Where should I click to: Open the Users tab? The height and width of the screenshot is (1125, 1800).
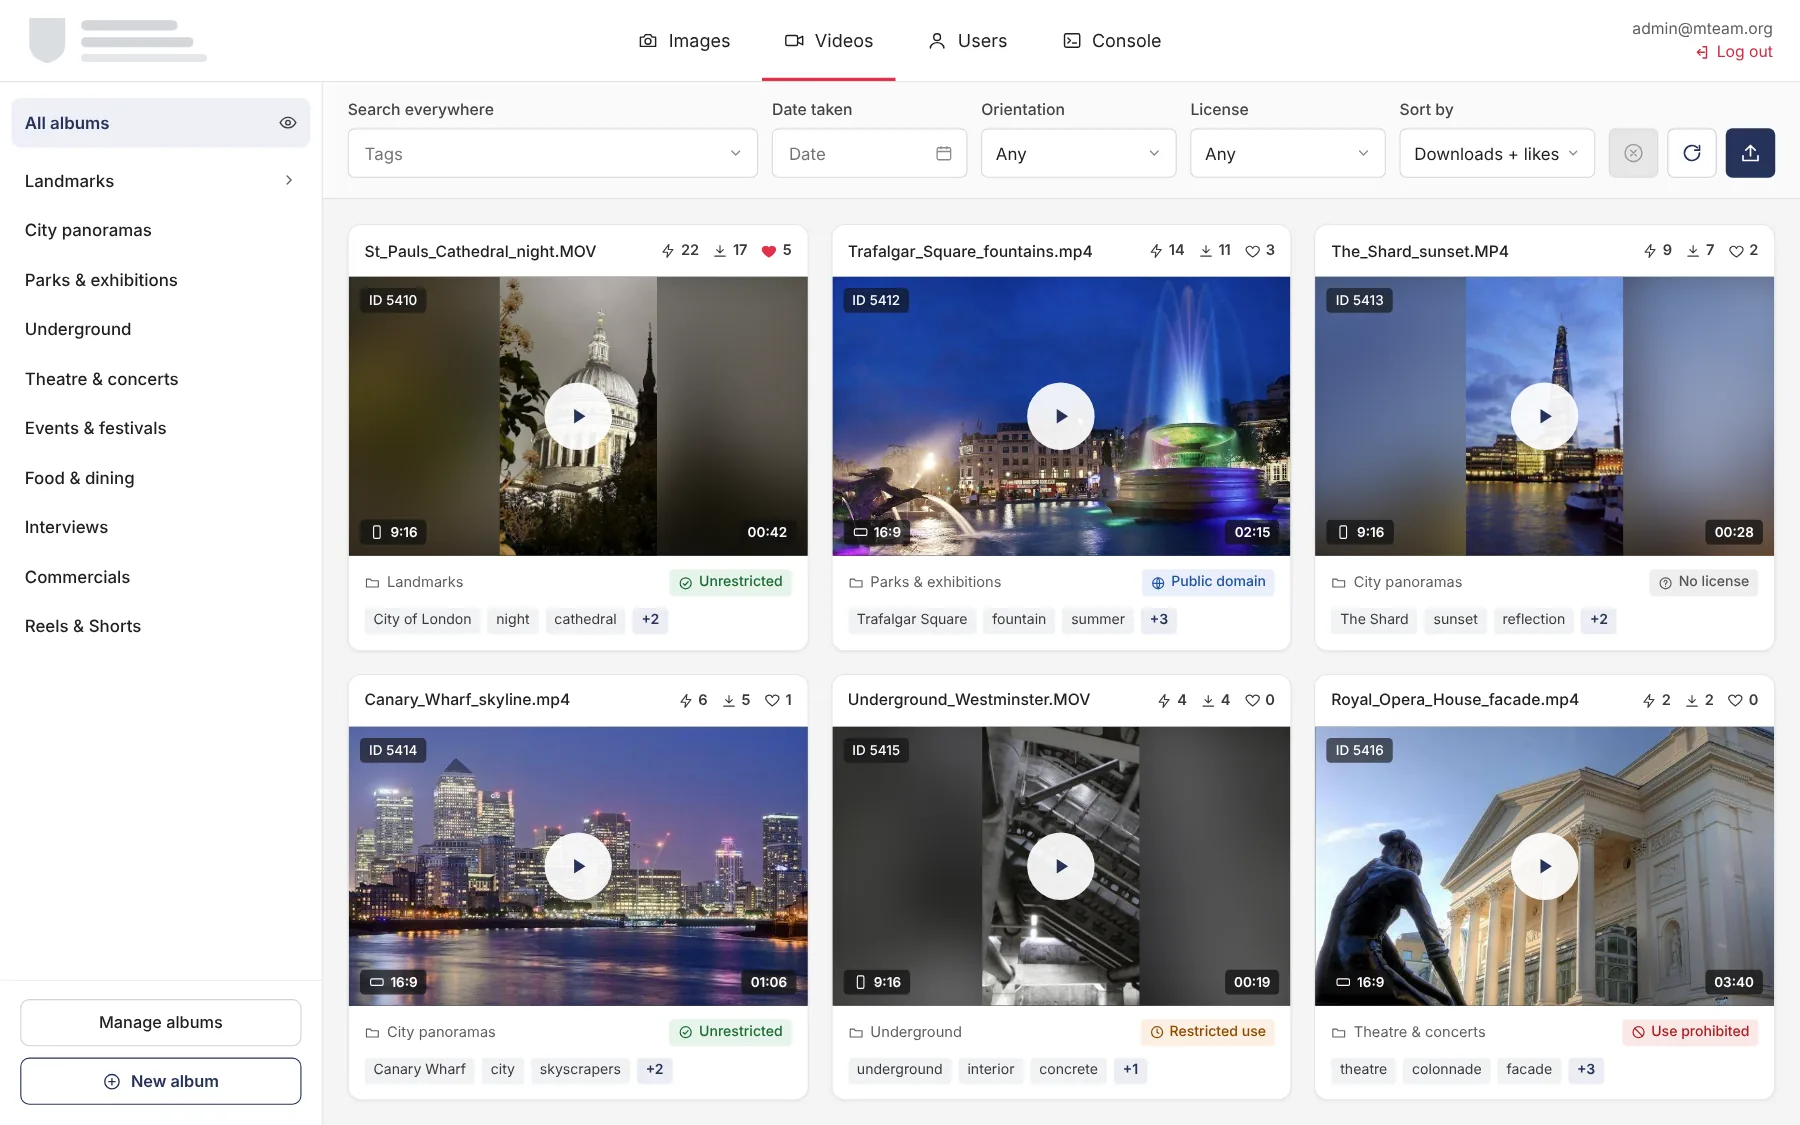968,41
